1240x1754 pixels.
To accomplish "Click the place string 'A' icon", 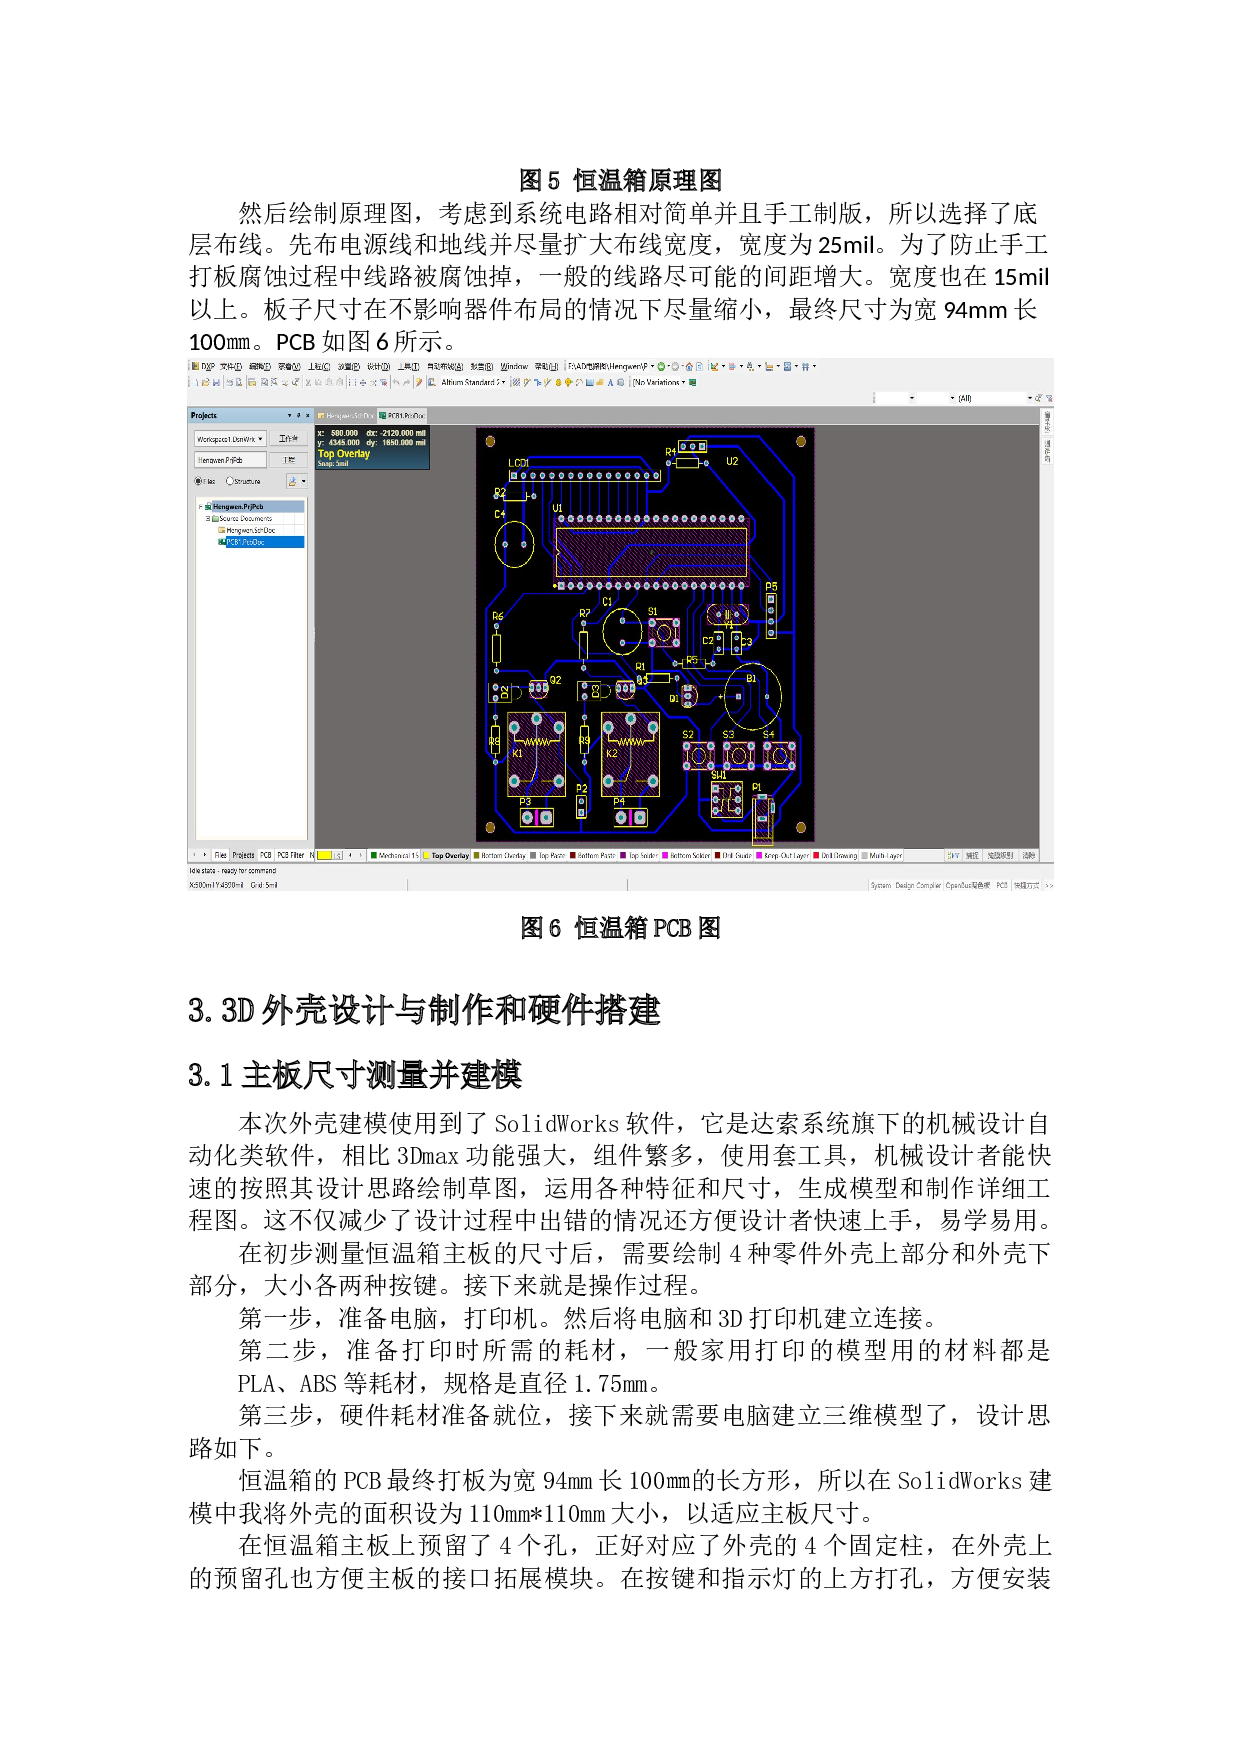I will (x=610, y=382).
